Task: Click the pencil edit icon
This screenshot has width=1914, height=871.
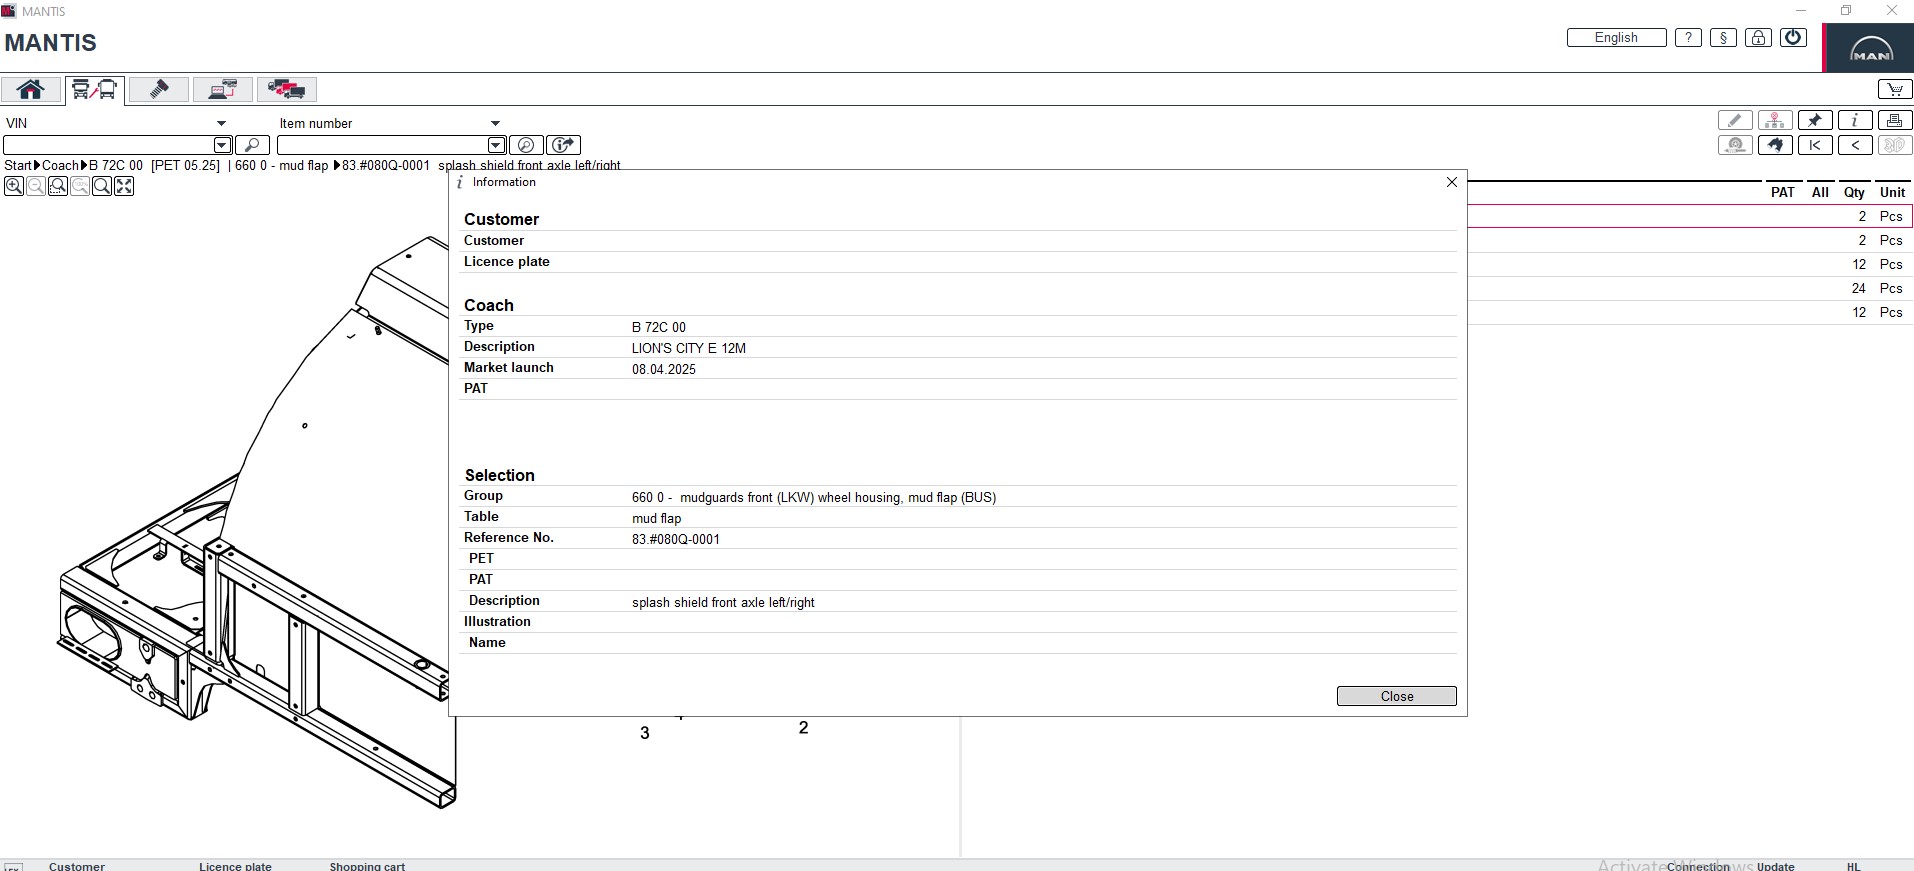Action: 1735,121
